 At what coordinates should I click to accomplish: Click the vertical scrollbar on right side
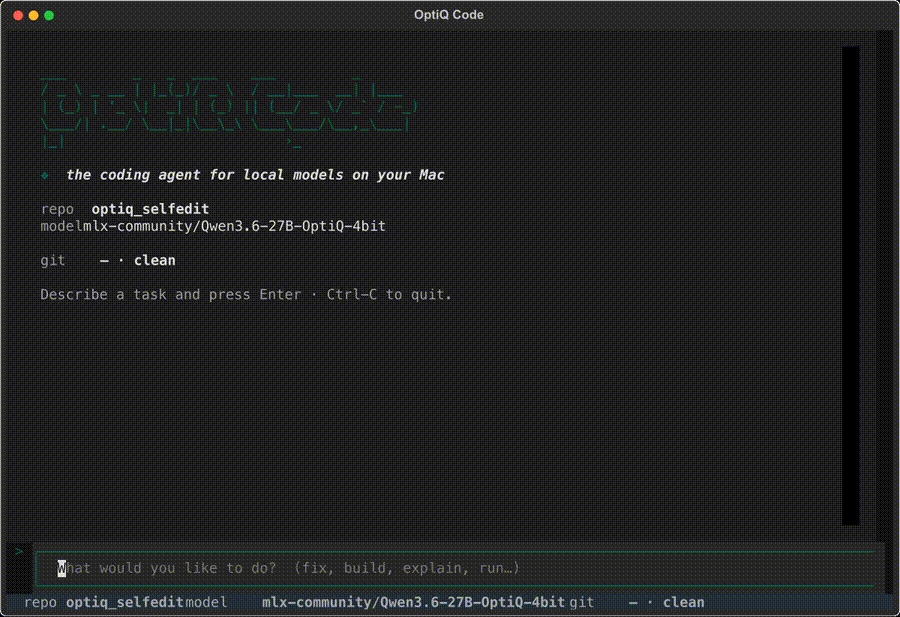coord(850,286)
